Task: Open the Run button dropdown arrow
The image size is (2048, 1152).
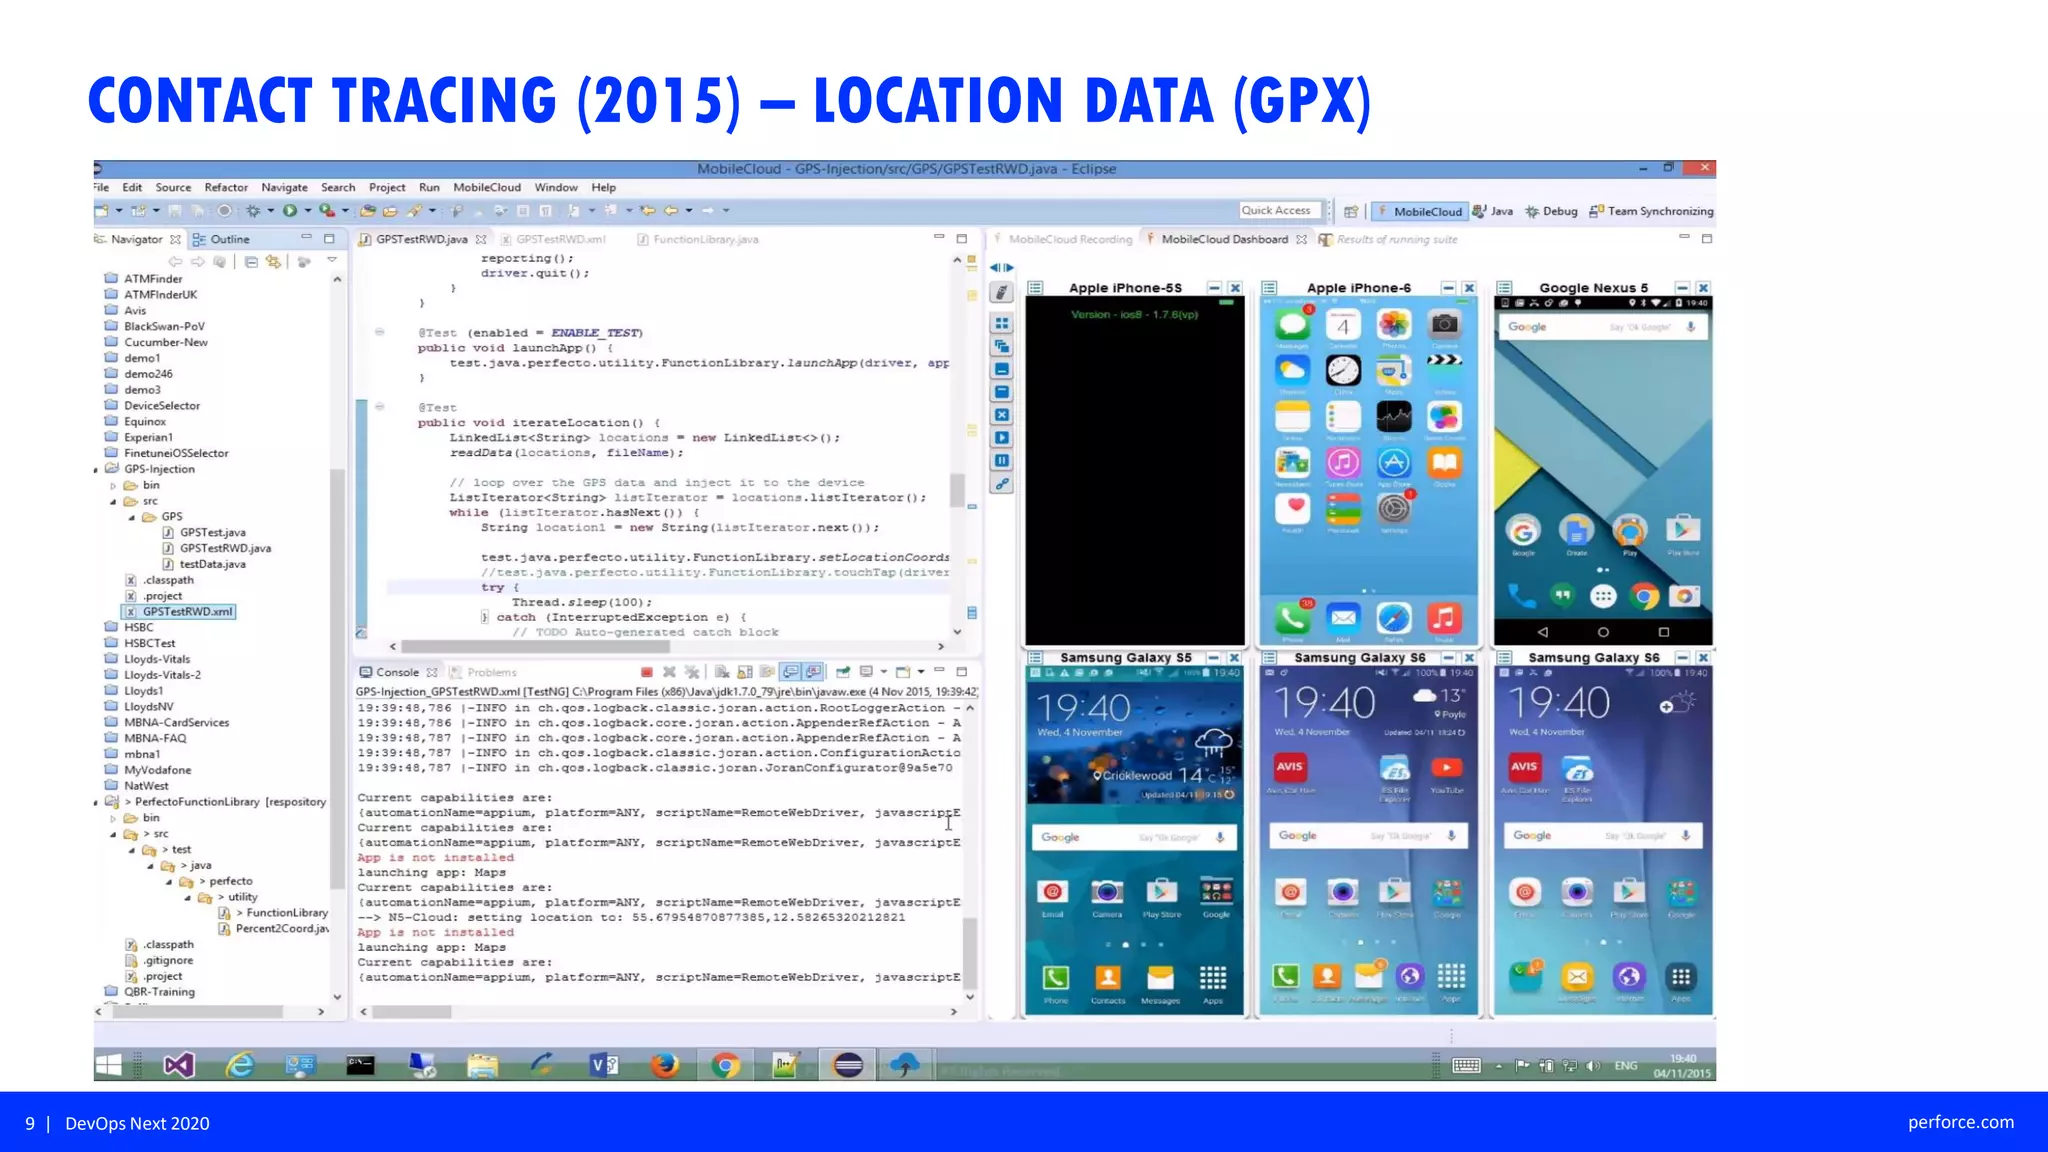Action: pos(307,211)
